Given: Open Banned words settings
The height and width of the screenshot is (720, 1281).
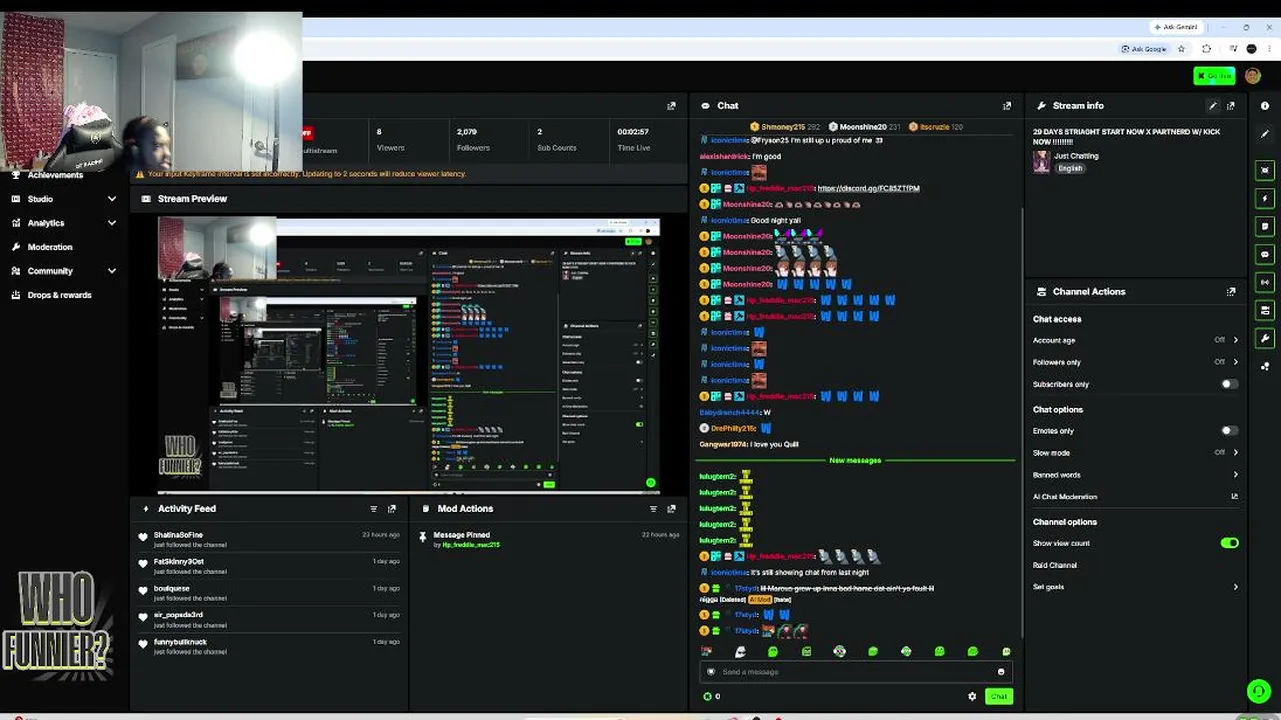Looking at the screenshot, I should click(1136, 475).
